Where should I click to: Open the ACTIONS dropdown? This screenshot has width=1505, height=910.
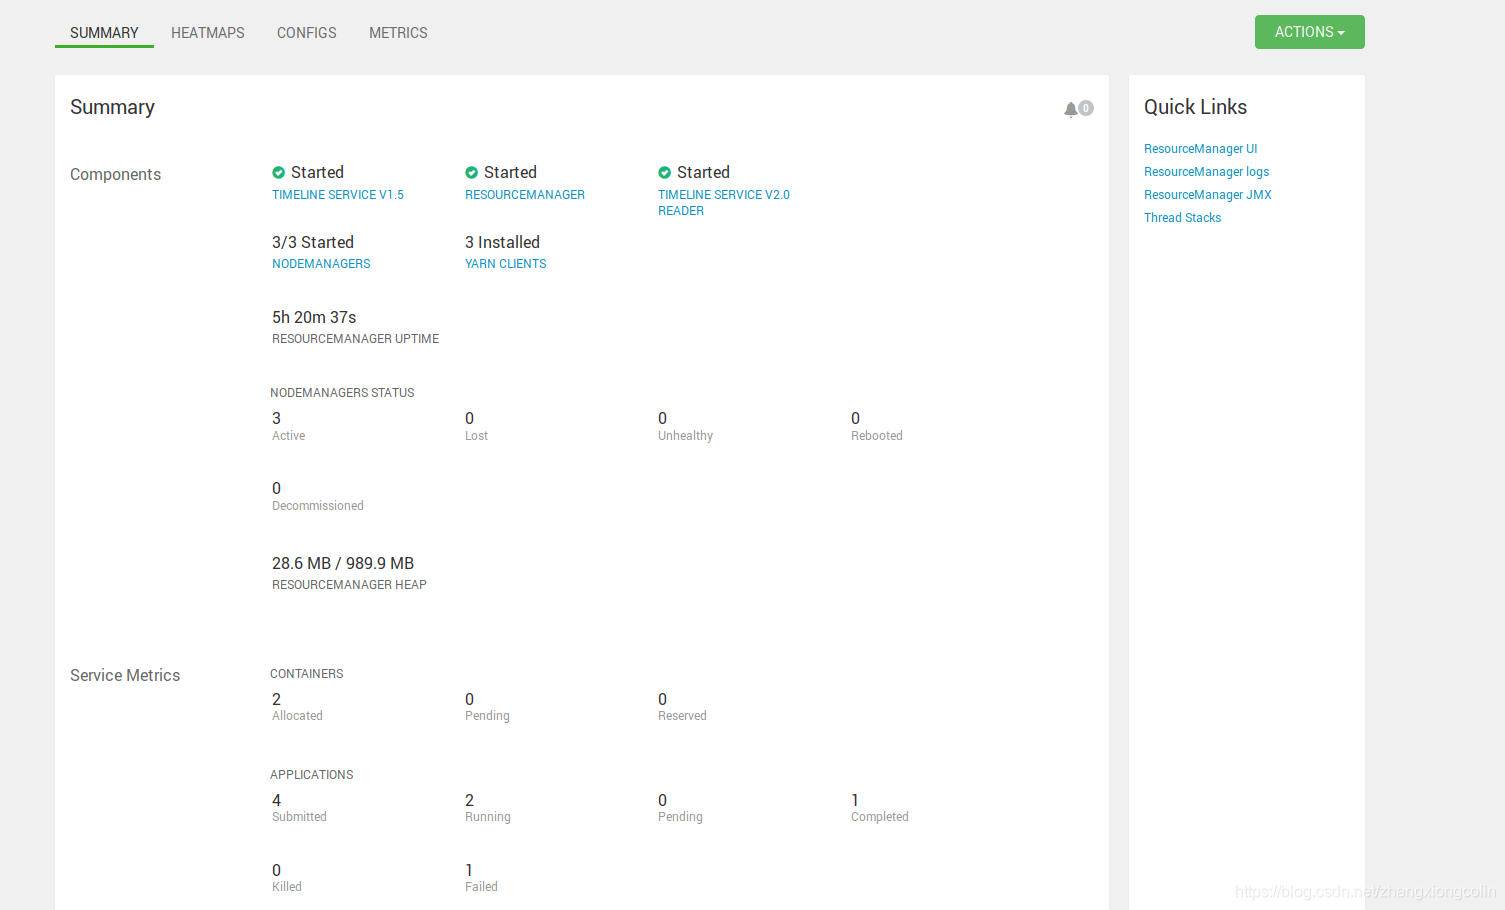(x=1309, y=32)
